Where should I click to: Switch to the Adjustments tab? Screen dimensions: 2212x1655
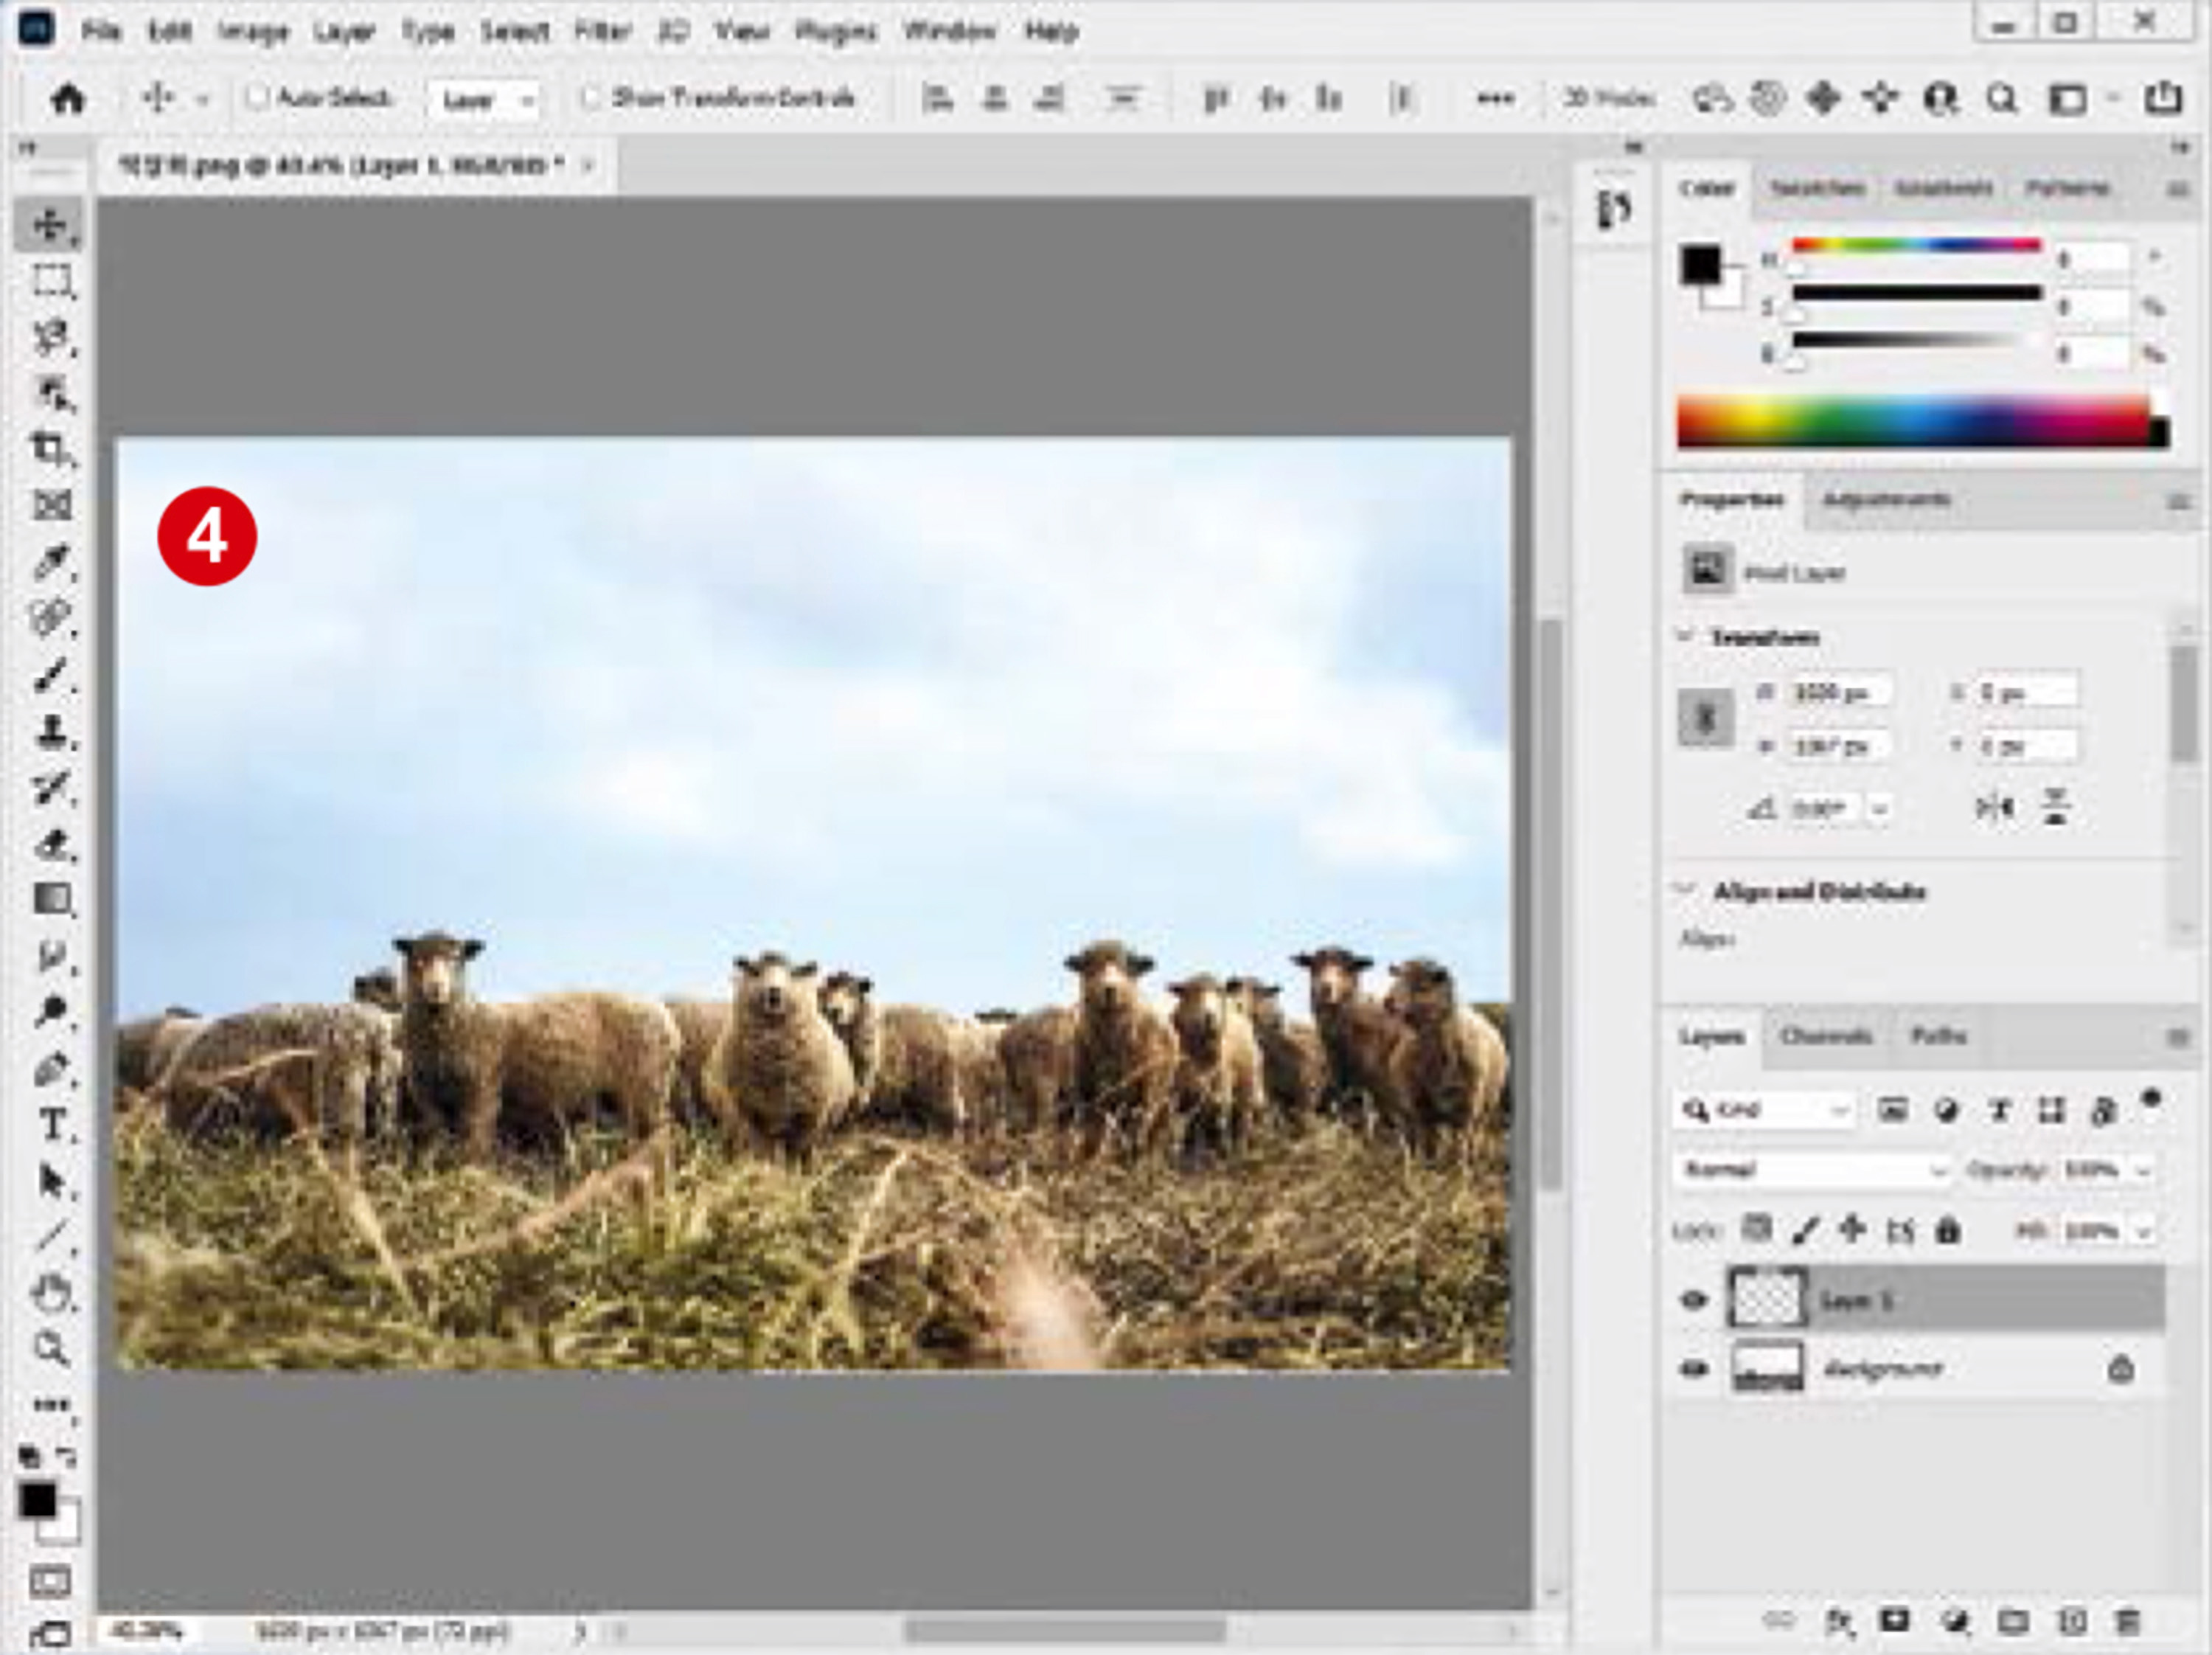tap(1885, 499)
